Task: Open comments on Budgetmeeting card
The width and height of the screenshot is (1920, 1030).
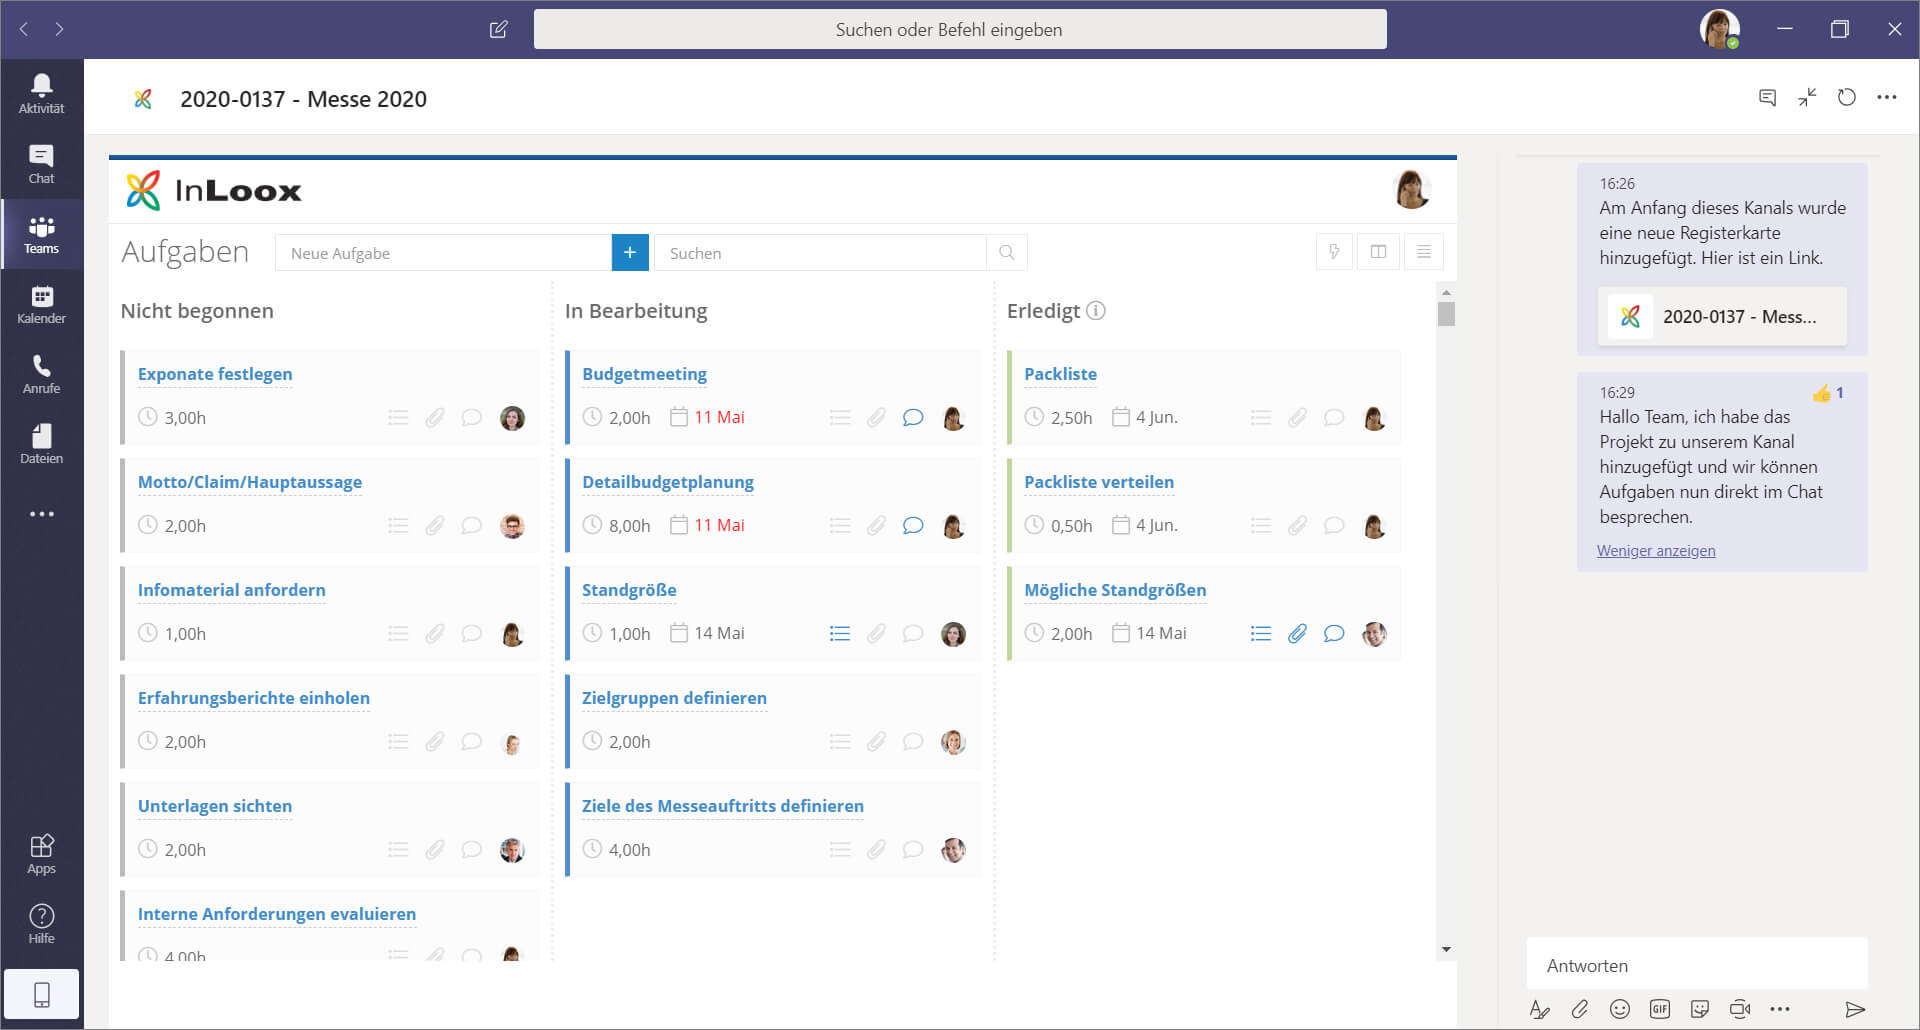Action: tap(913, 417)
